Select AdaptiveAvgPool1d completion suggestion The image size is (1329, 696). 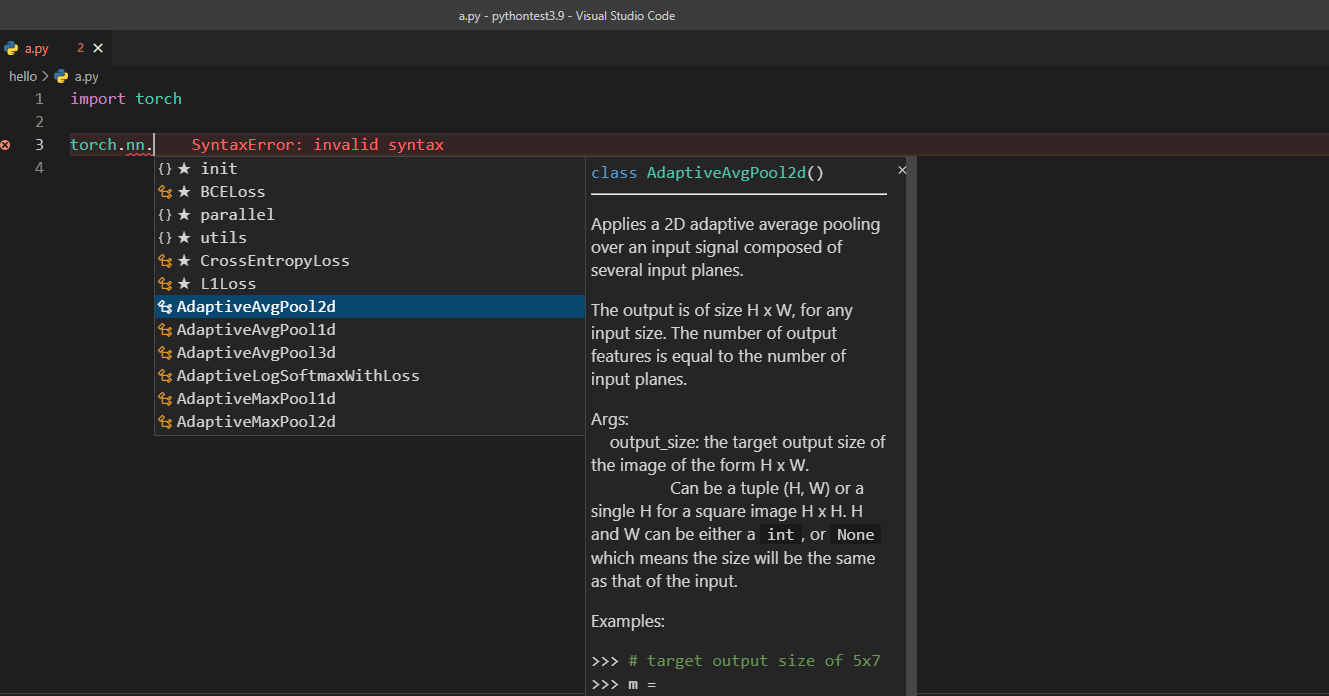pos(256,329)
